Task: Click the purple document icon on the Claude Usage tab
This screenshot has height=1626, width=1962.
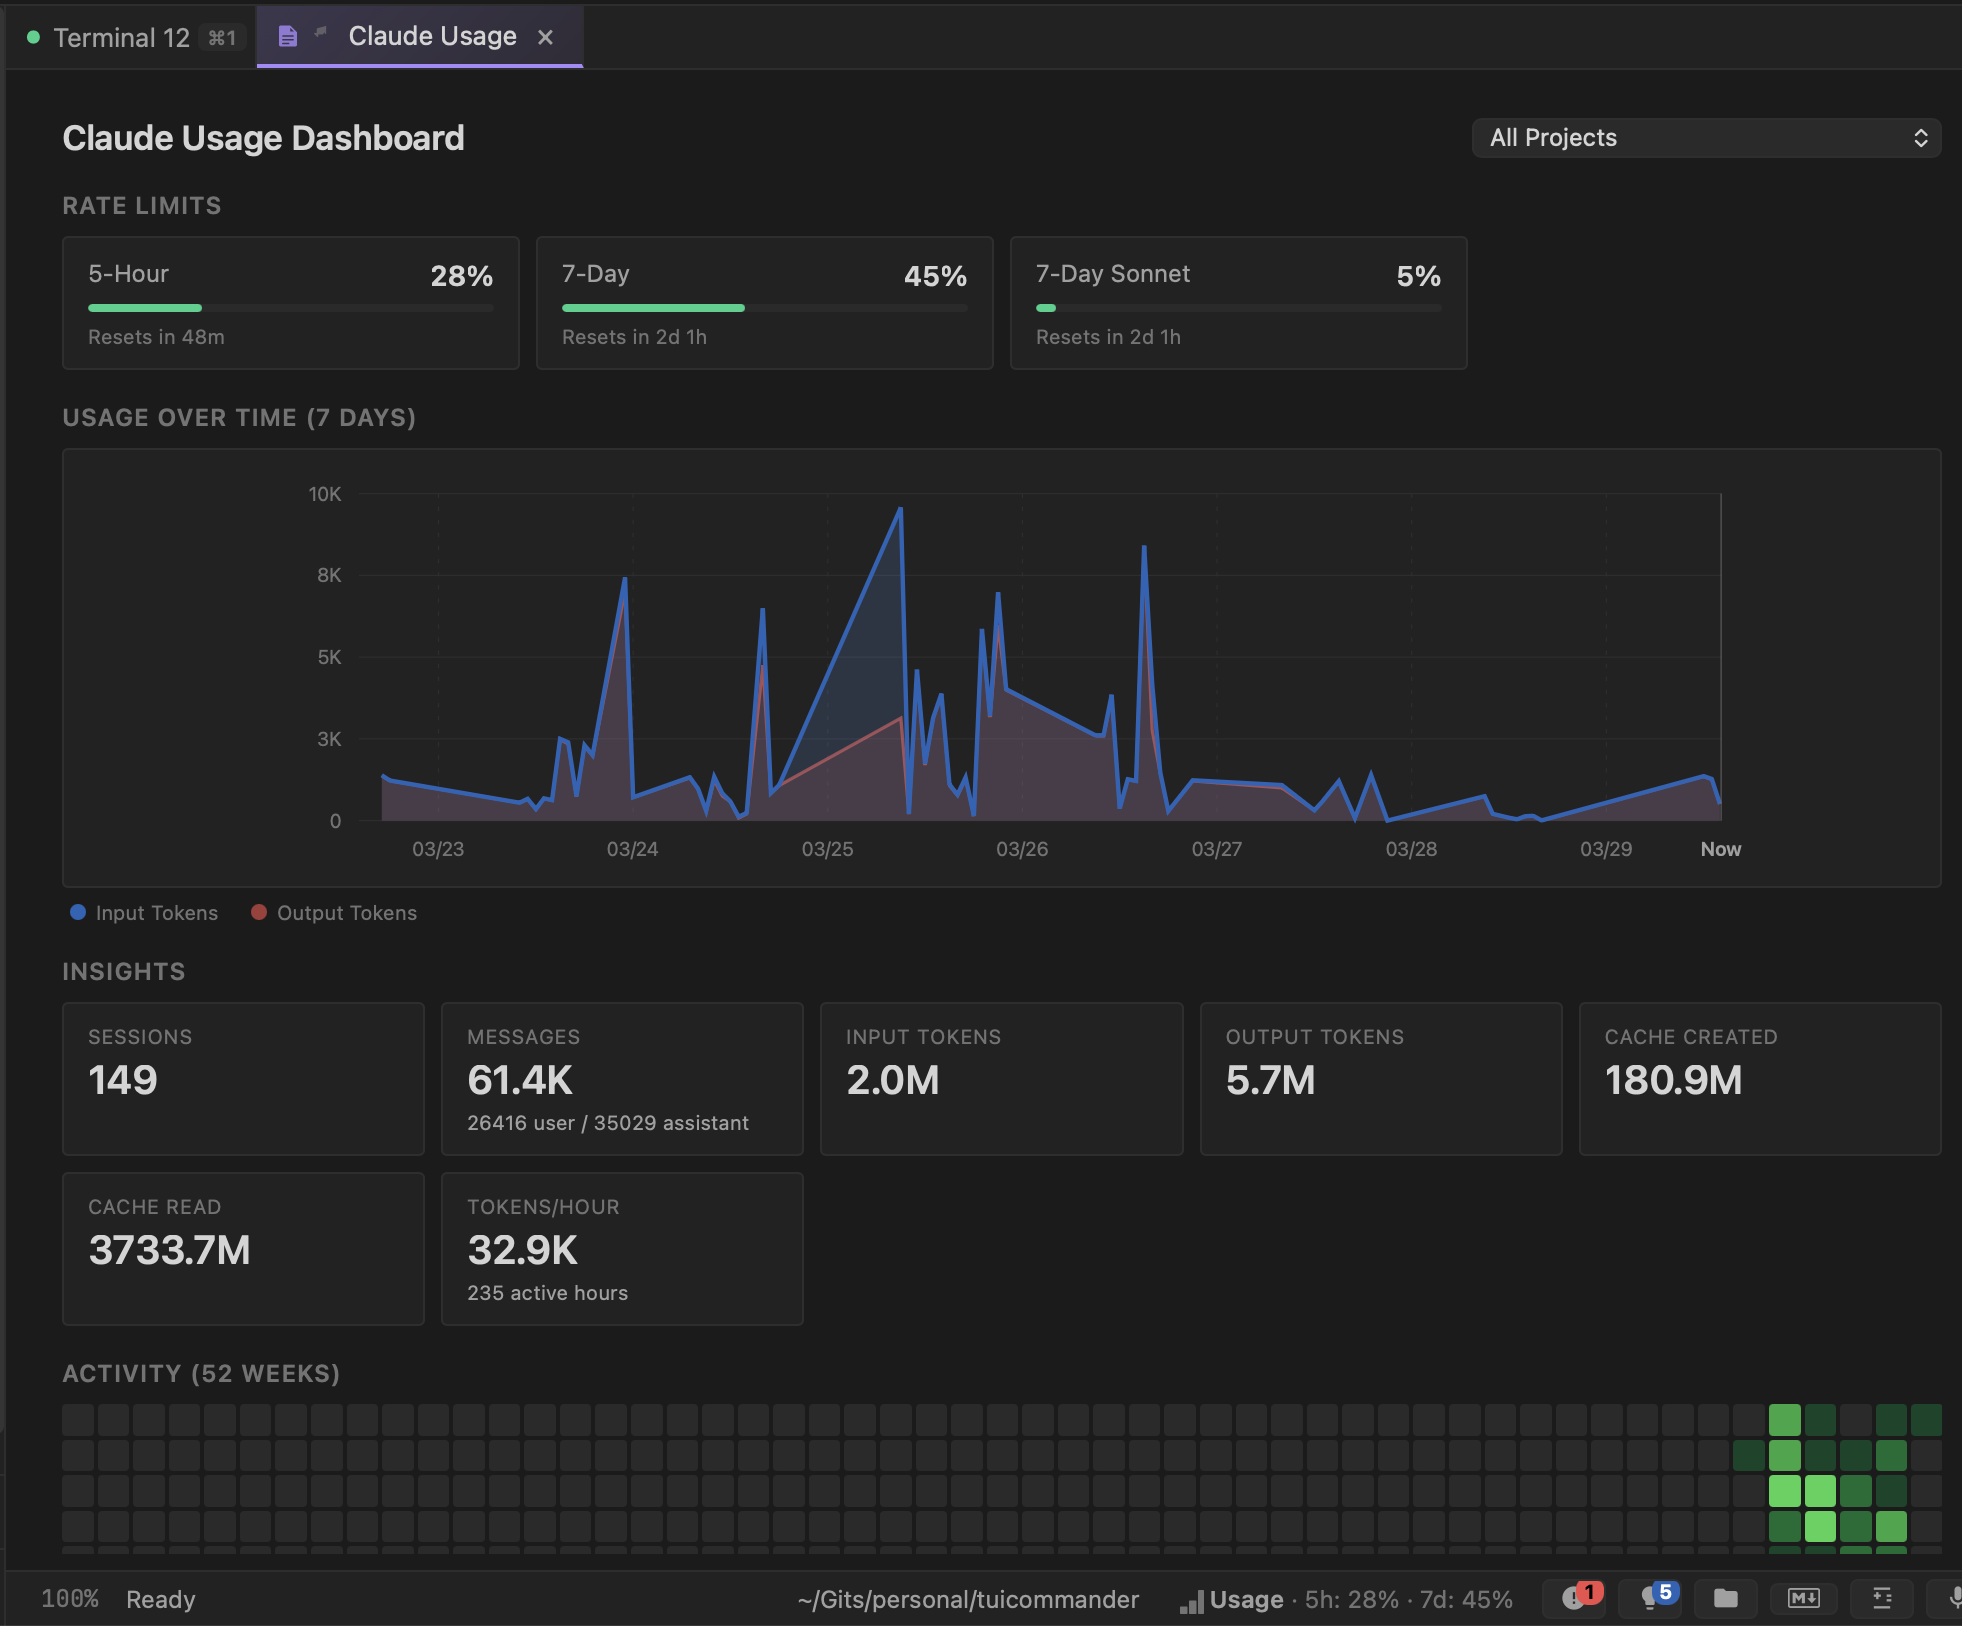Action: (288, 36)
